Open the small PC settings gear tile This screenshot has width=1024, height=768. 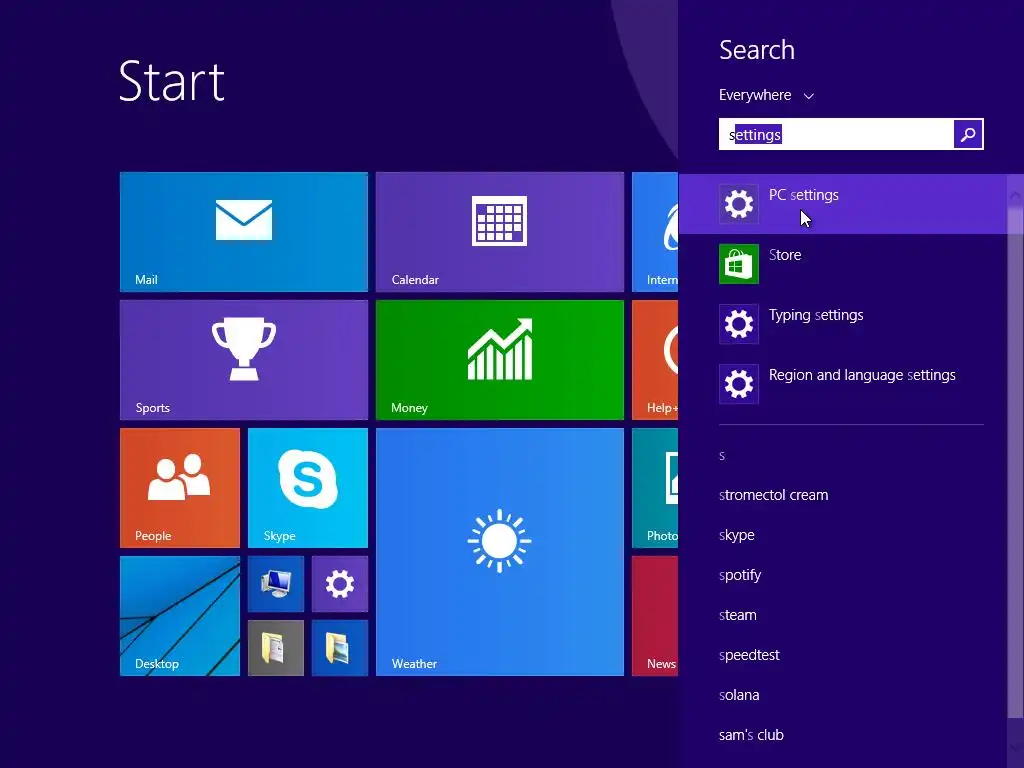[x=340, y=584]
